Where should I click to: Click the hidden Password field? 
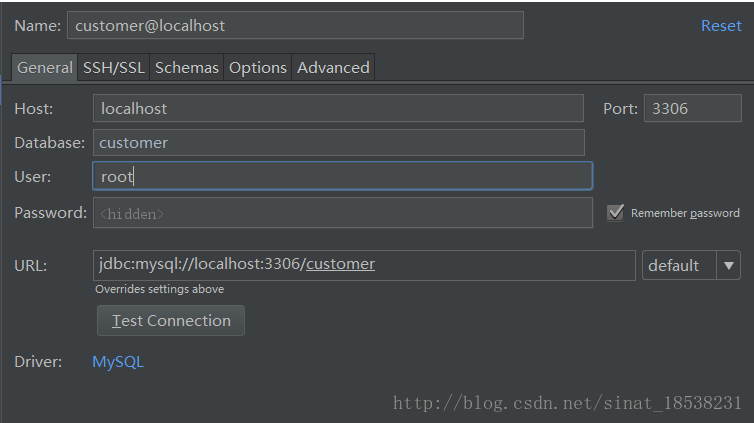(x=342, y=212)
